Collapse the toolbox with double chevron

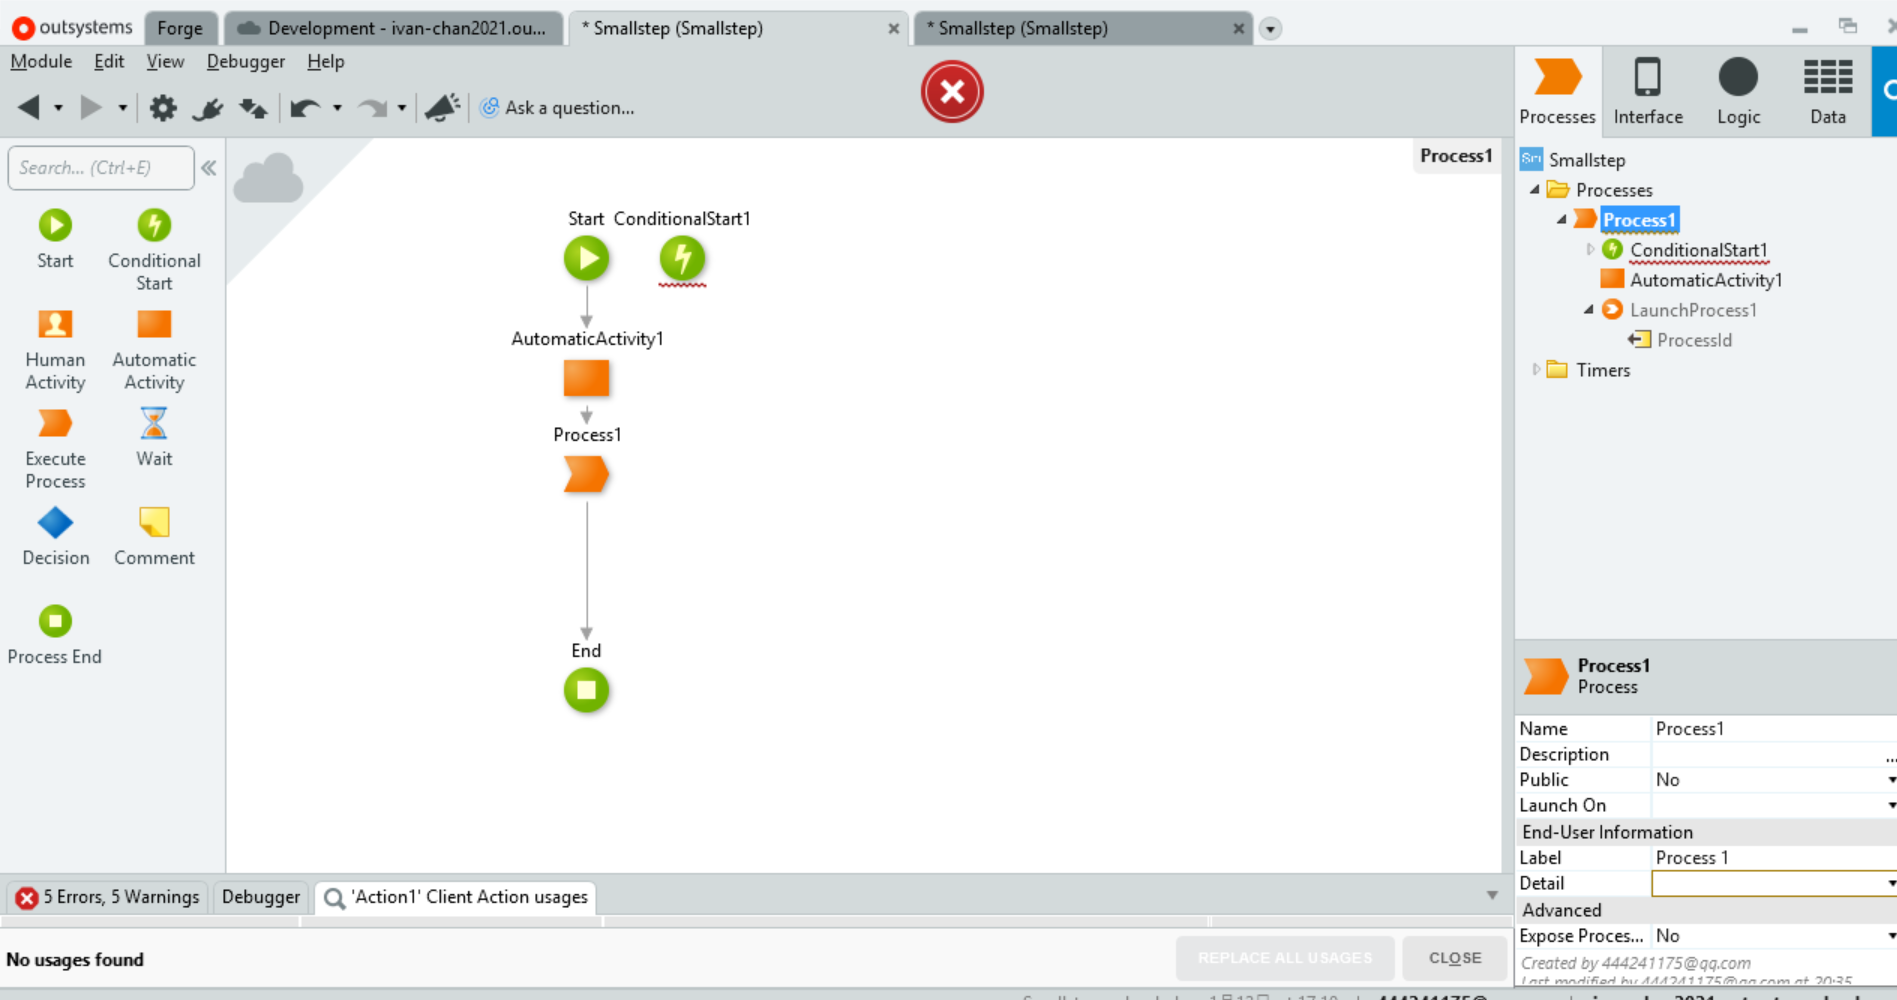(x=209, y=168)
